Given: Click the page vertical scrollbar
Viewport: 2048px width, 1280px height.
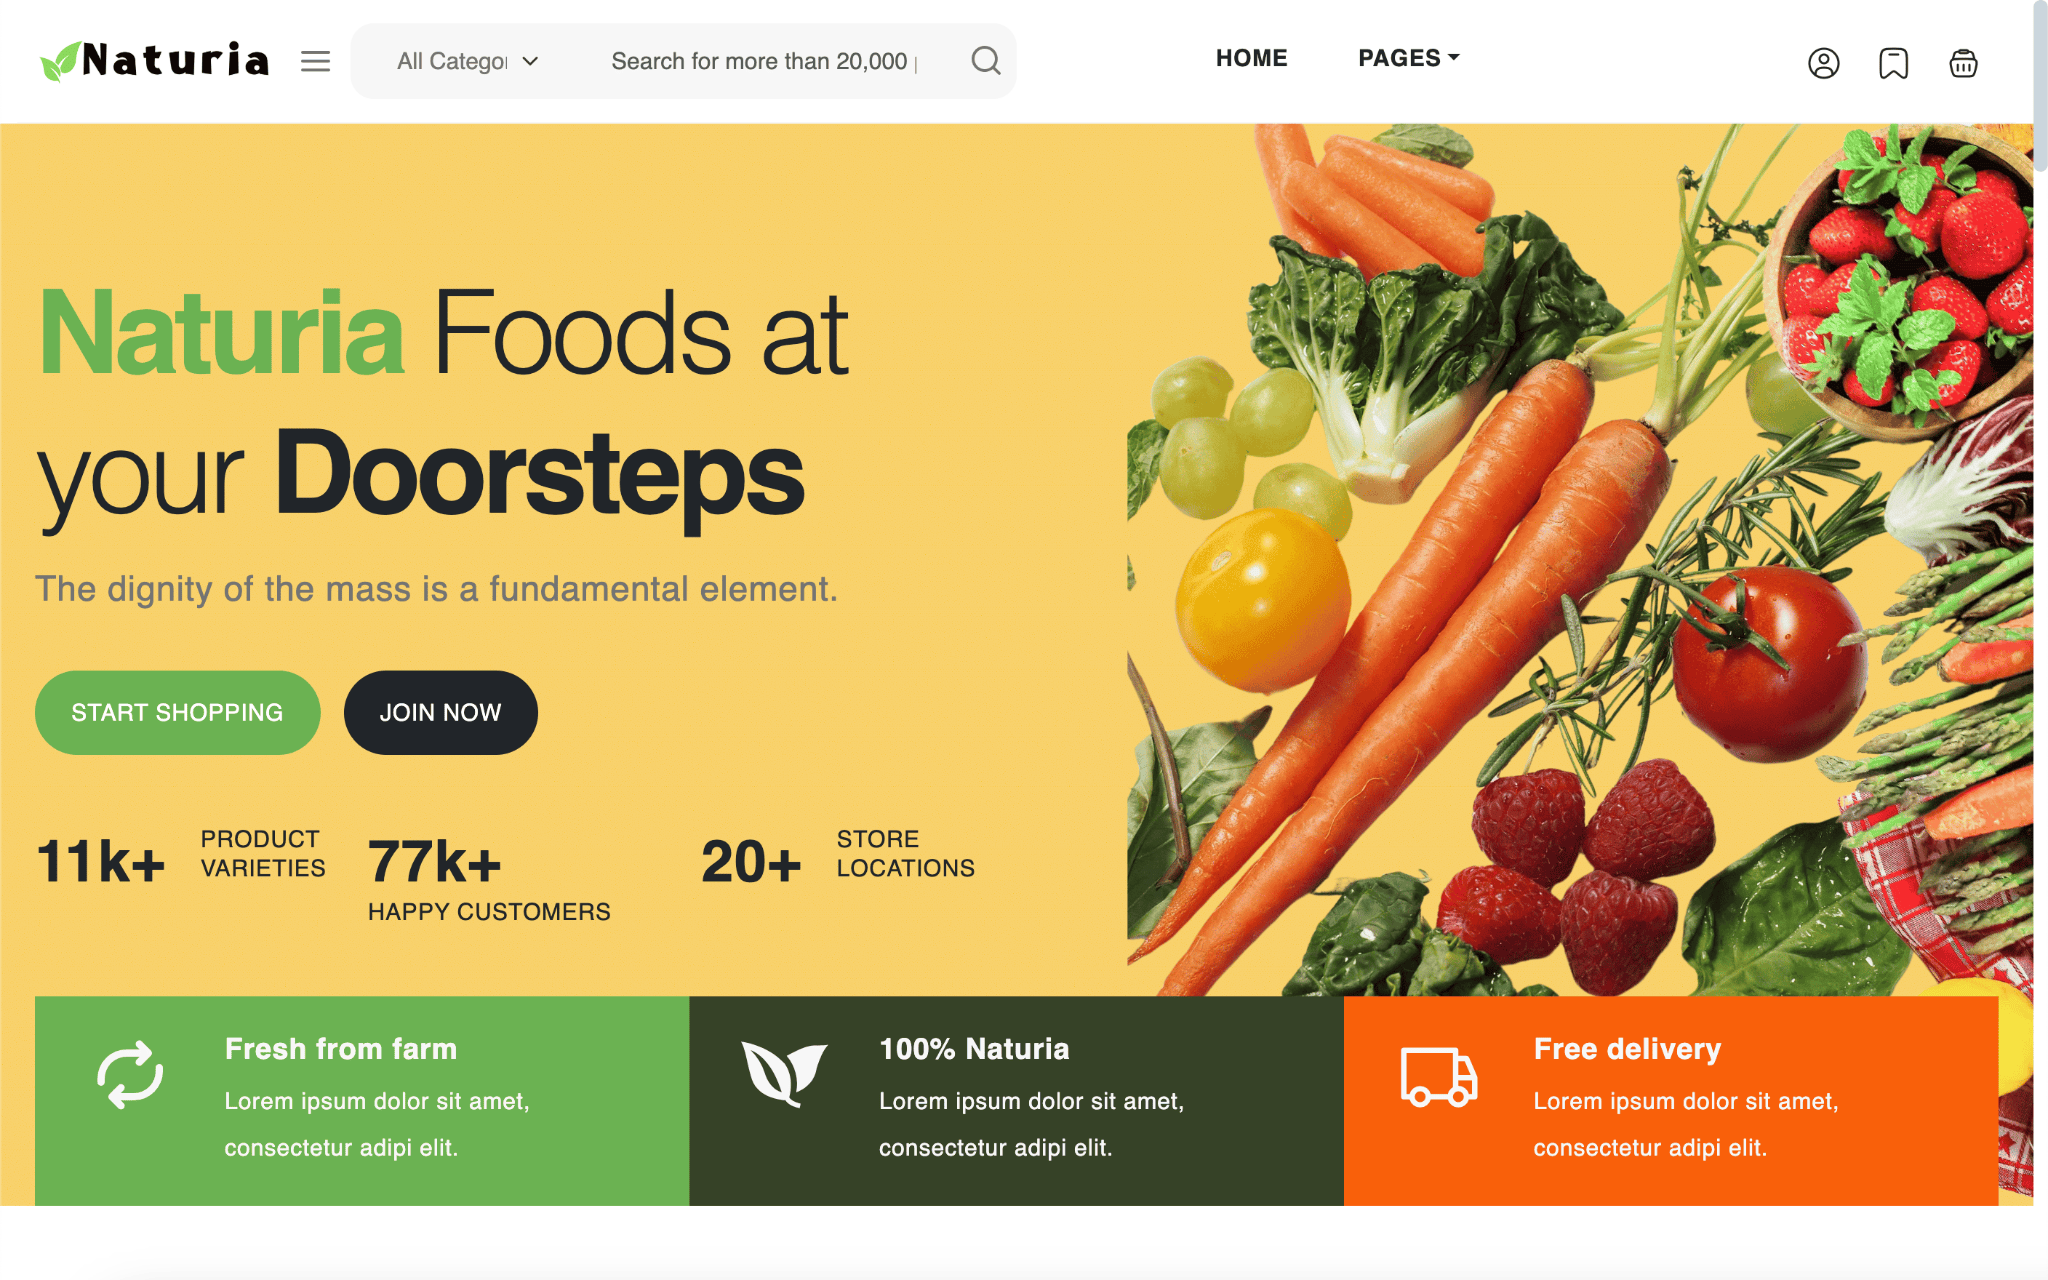Looking at the screenshot, I should (x=2040, y=640).
